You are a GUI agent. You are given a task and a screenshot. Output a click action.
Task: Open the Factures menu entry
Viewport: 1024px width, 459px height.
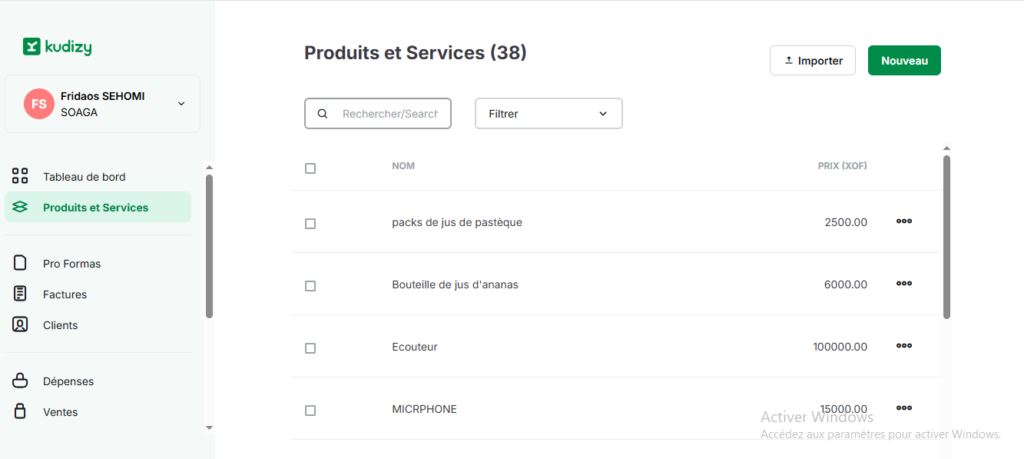65,294
